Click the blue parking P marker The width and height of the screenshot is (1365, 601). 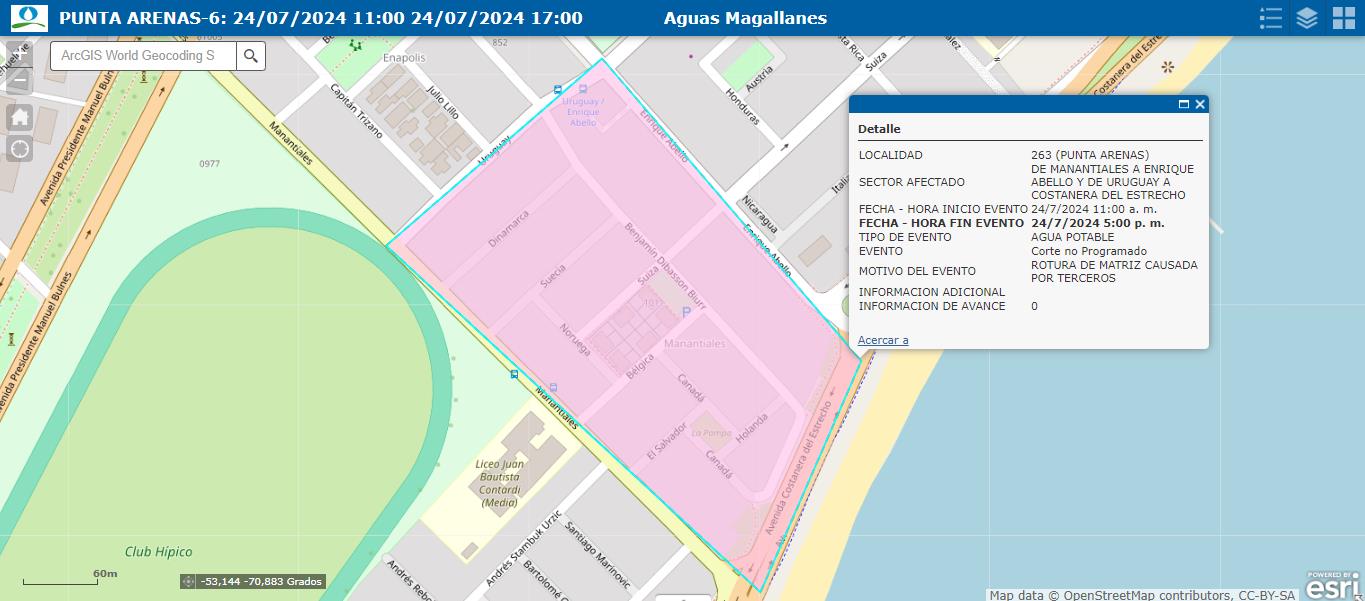[686, 313]
